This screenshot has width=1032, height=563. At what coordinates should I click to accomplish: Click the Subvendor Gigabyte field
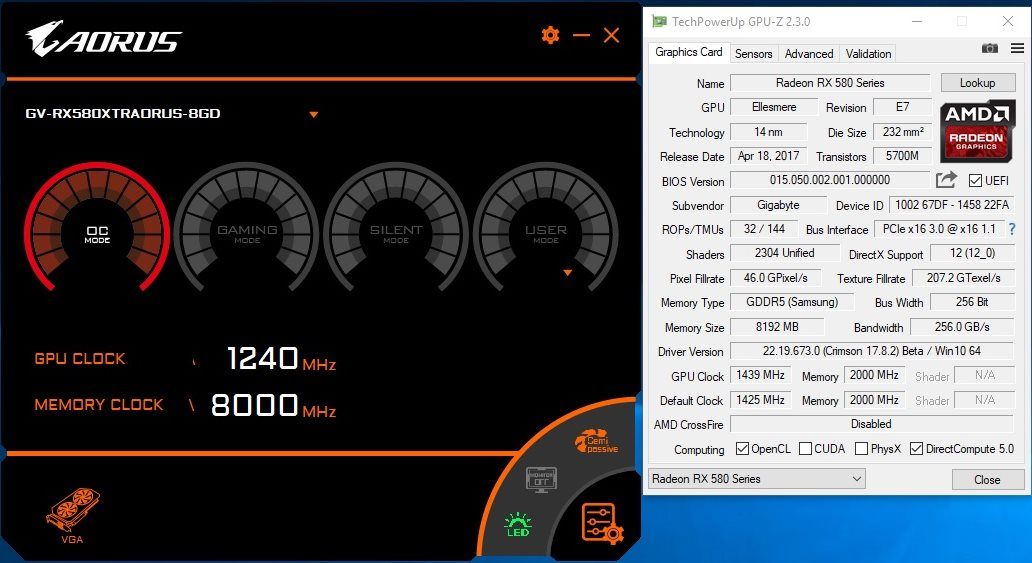779,205
